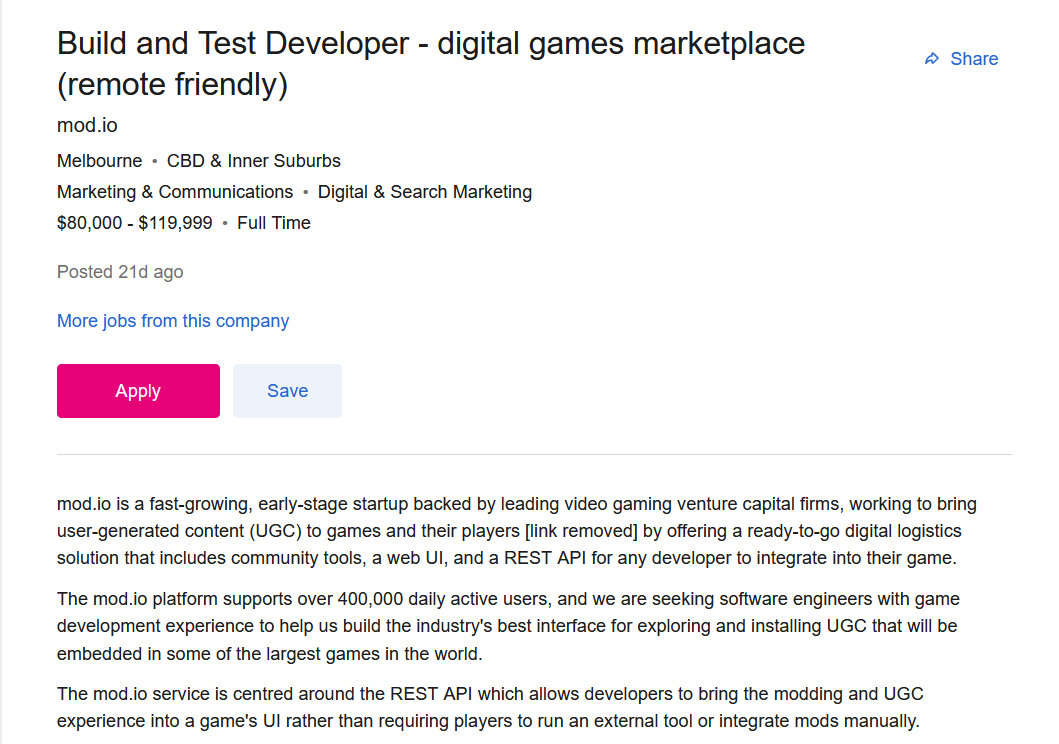Click the blue Share label
This screenshot has height=744, width=1059.
point(973,58)
